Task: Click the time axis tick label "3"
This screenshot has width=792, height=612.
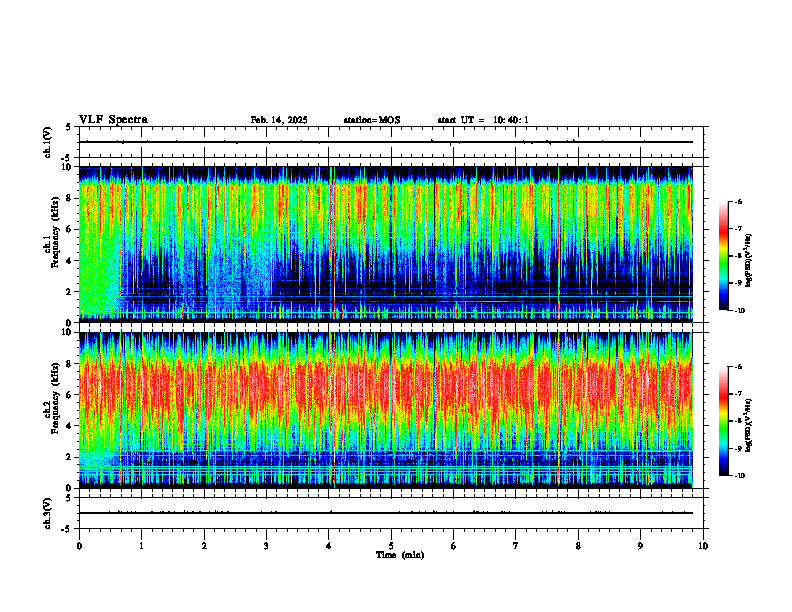Action: (266, 546)
